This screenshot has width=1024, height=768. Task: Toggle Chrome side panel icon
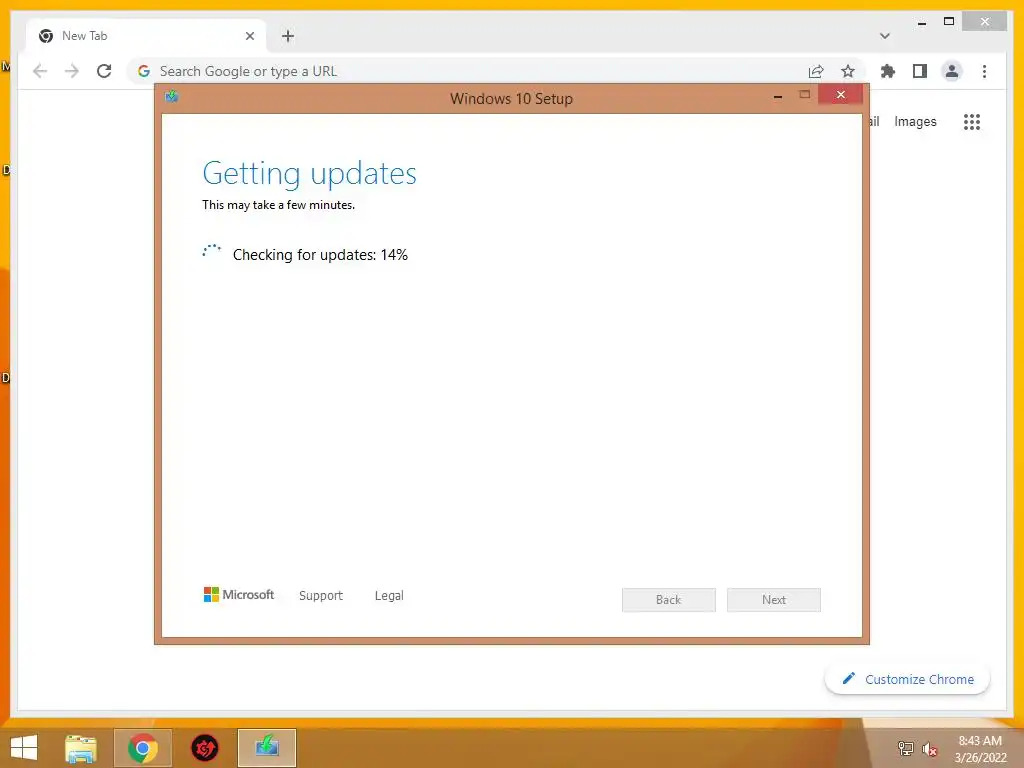(x=920, y=71)
